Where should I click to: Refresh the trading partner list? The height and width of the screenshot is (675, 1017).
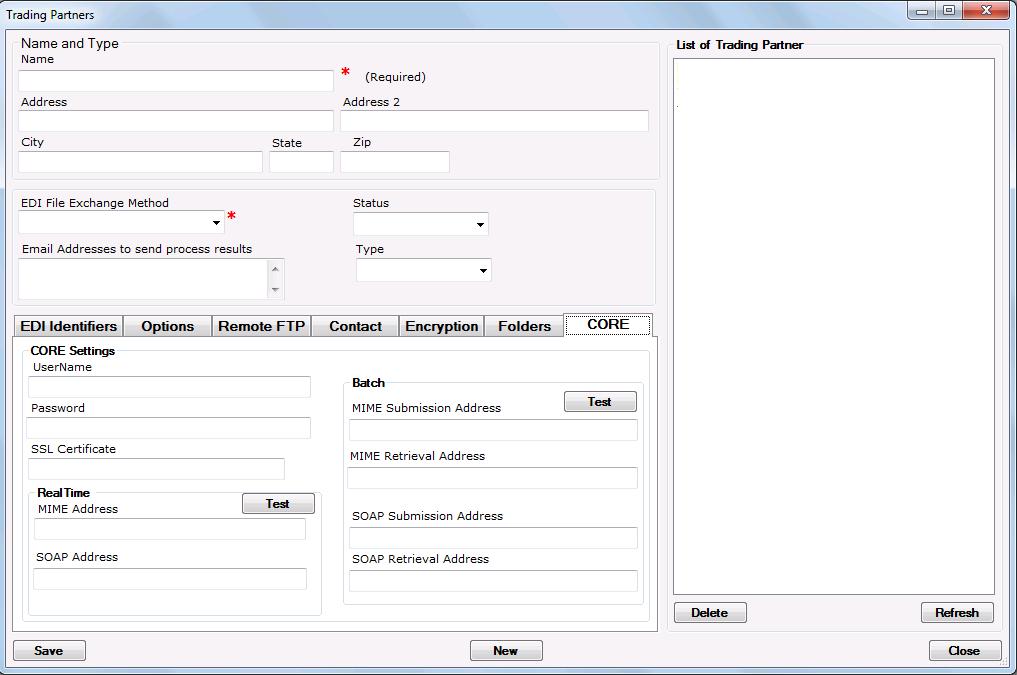[x=957, y=613]
